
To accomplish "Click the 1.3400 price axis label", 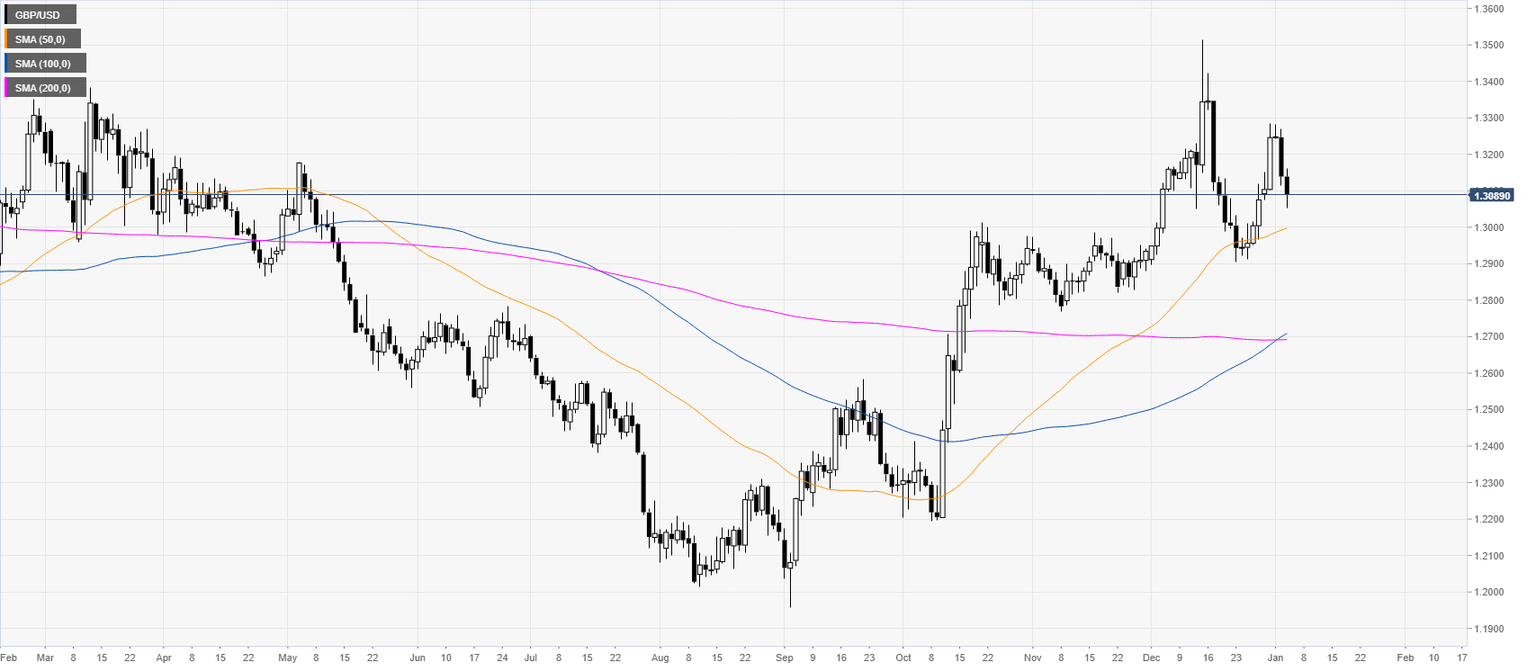I will coord(1490,82).
